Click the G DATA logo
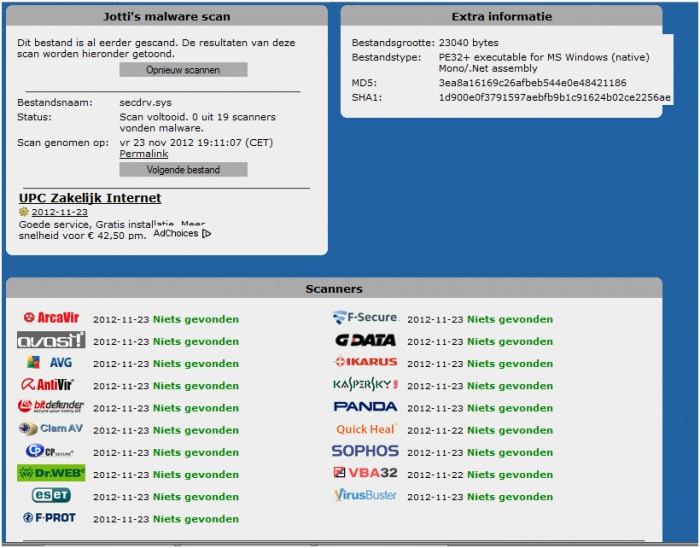This screenshot has width=700, height=548. (366, 340)
